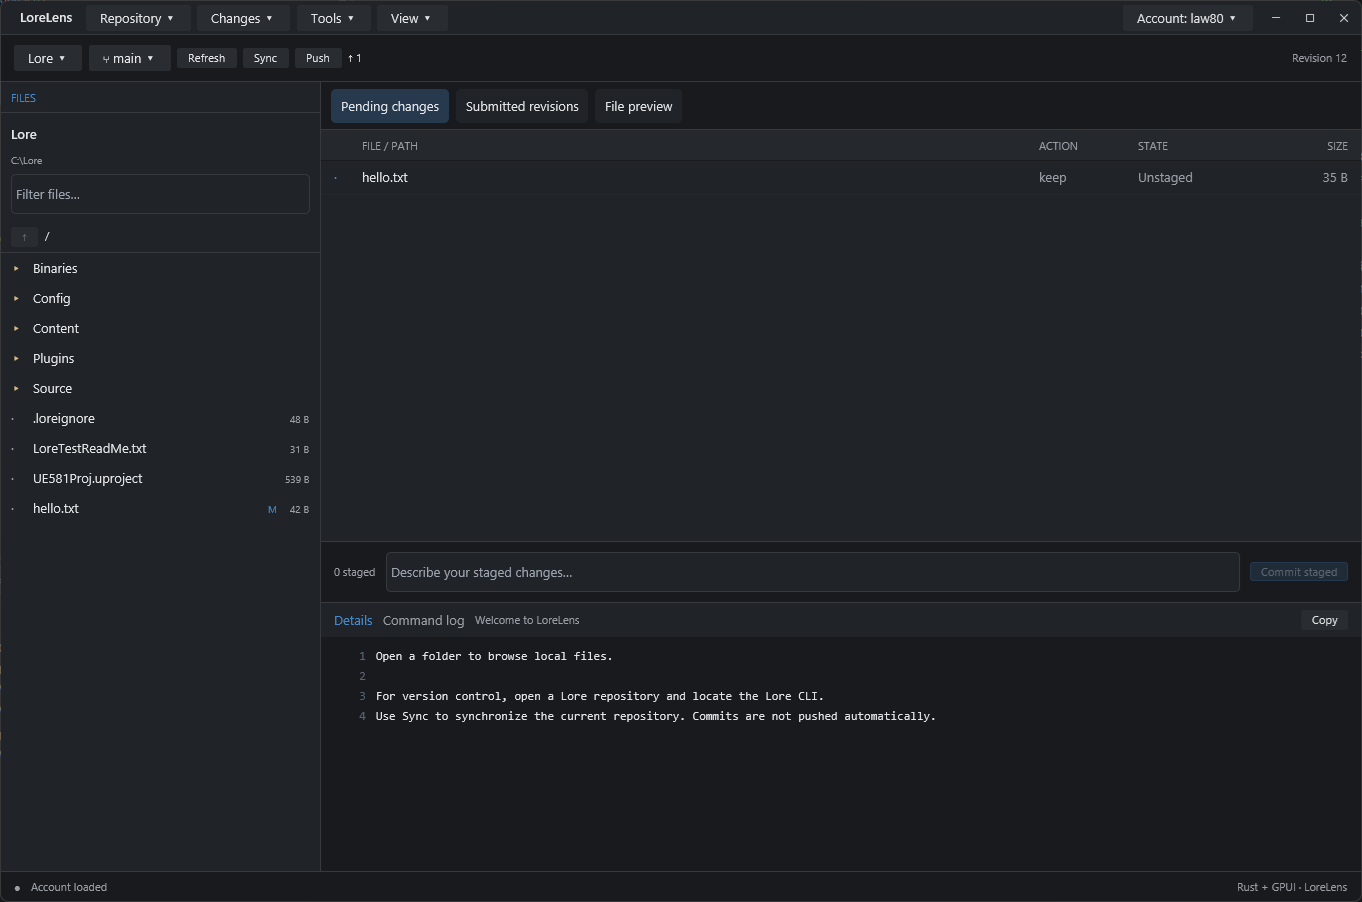Switch to the Pending changes tab
Screen dimensions: 1362x902
point(390,106)
